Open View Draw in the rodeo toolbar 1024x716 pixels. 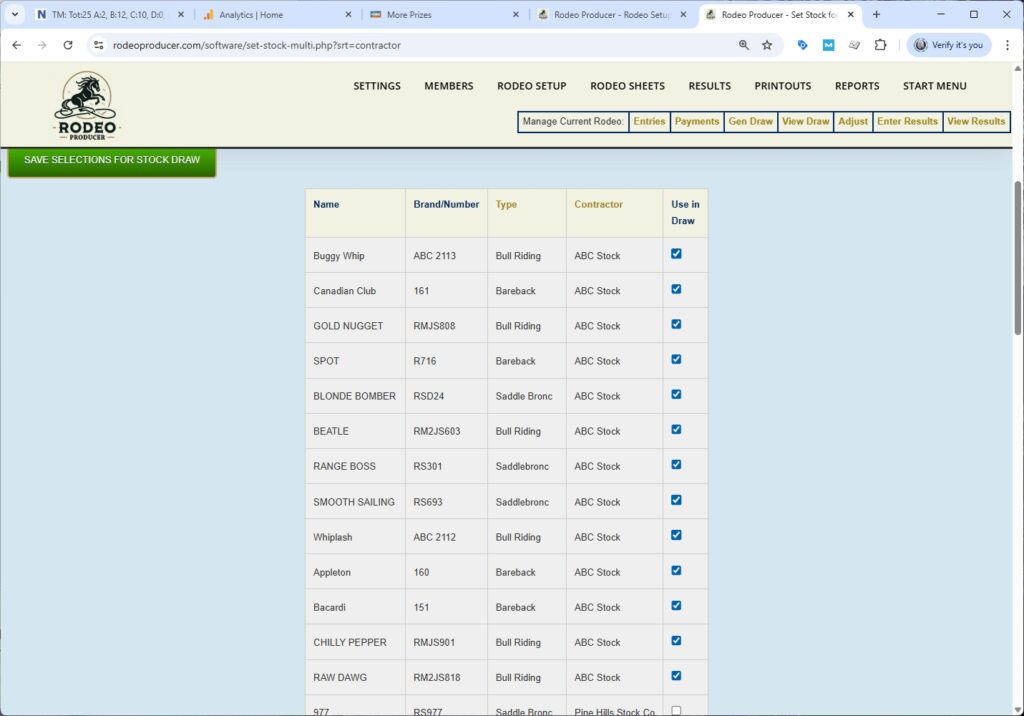tap(805, 121)
